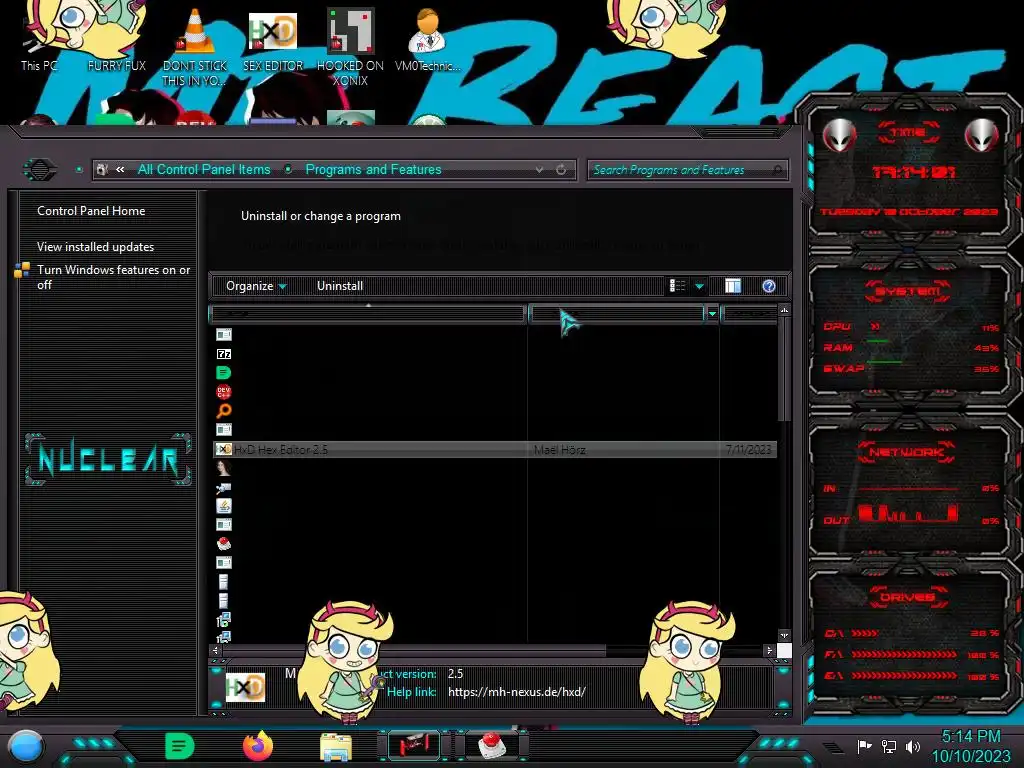Image resolution: width=1024 pixels, height=768 pixels.
Task: Open the Action Center flag tray icon
Action: coord(864,746)
